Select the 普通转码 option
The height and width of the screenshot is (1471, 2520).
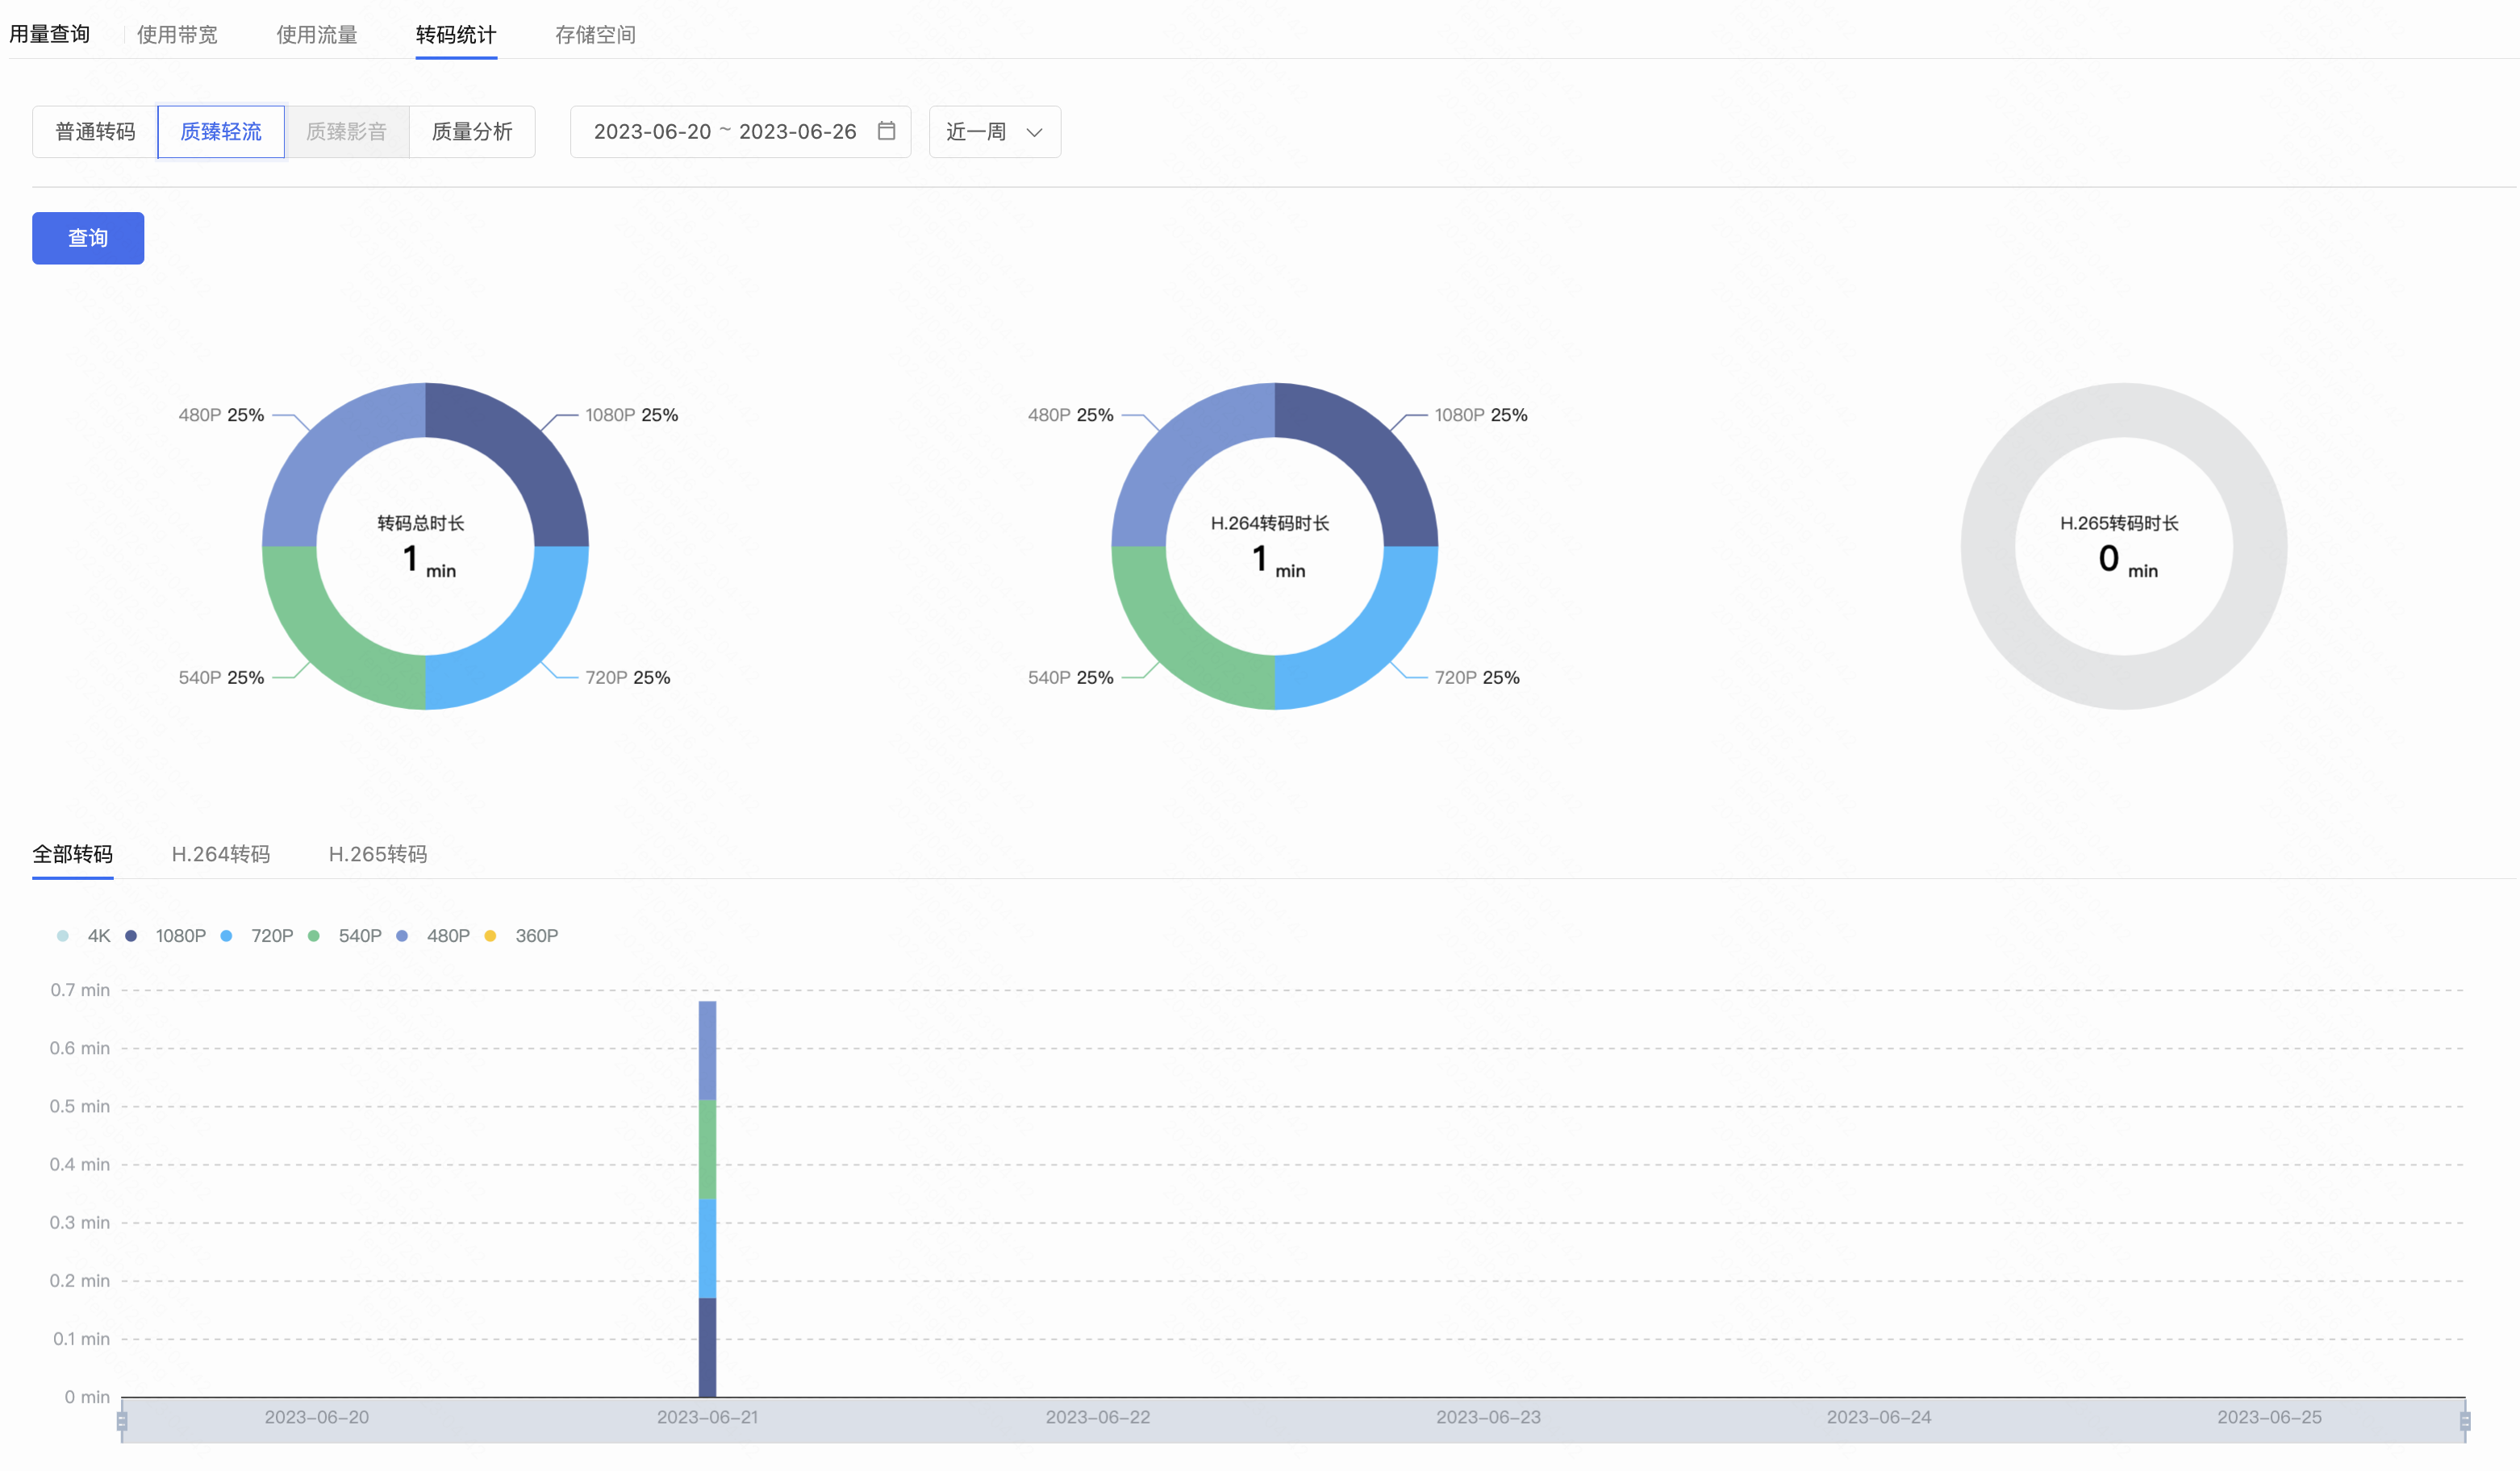95,132
